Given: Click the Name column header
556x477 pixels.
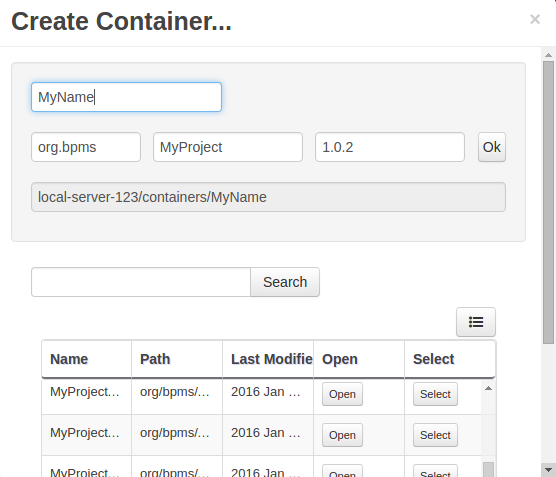Looking at the screenshot, I should [x=87, y=359].
